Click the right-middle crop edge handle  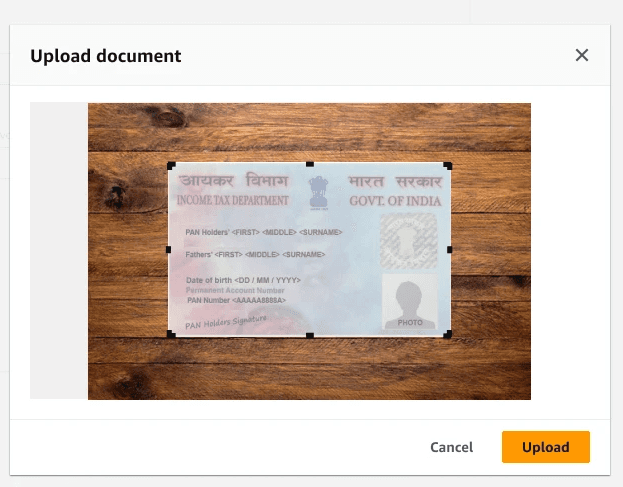click(449, 249)
